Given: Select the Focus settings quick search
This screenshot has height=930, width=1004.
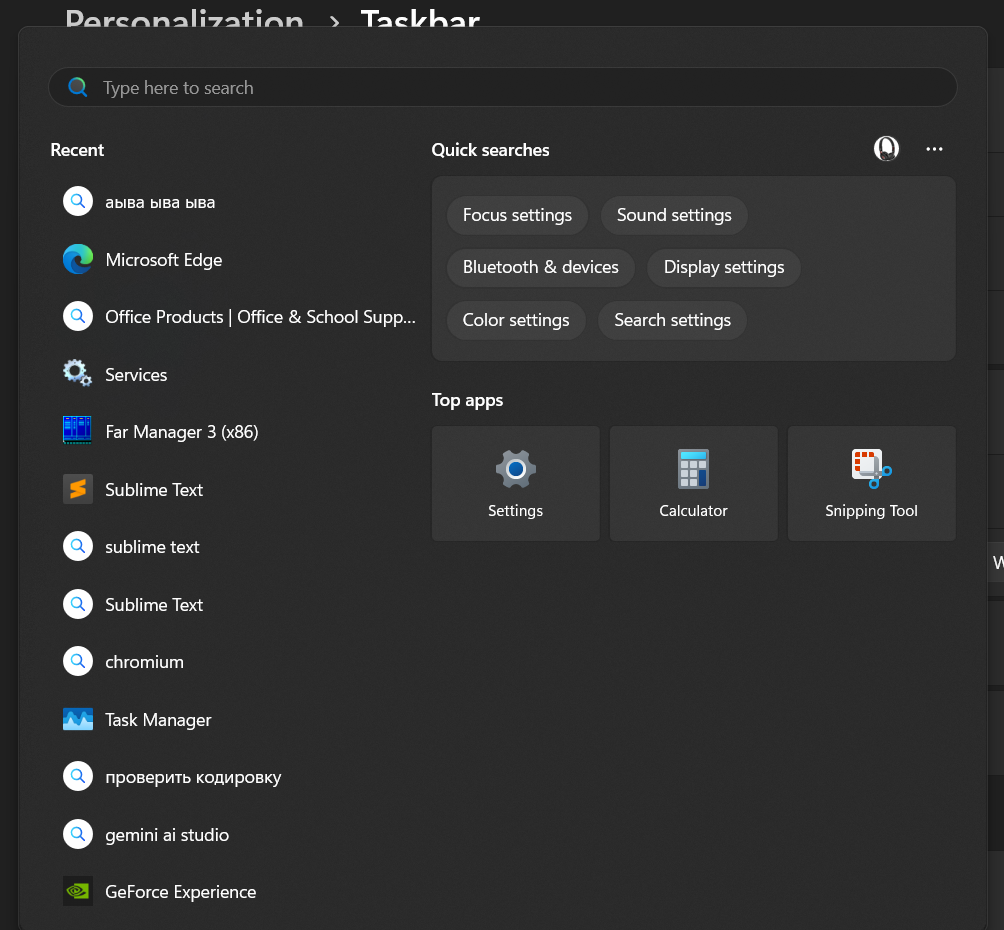Looking at the screenshot, I should pyautogui.click(x=517, y=215).
